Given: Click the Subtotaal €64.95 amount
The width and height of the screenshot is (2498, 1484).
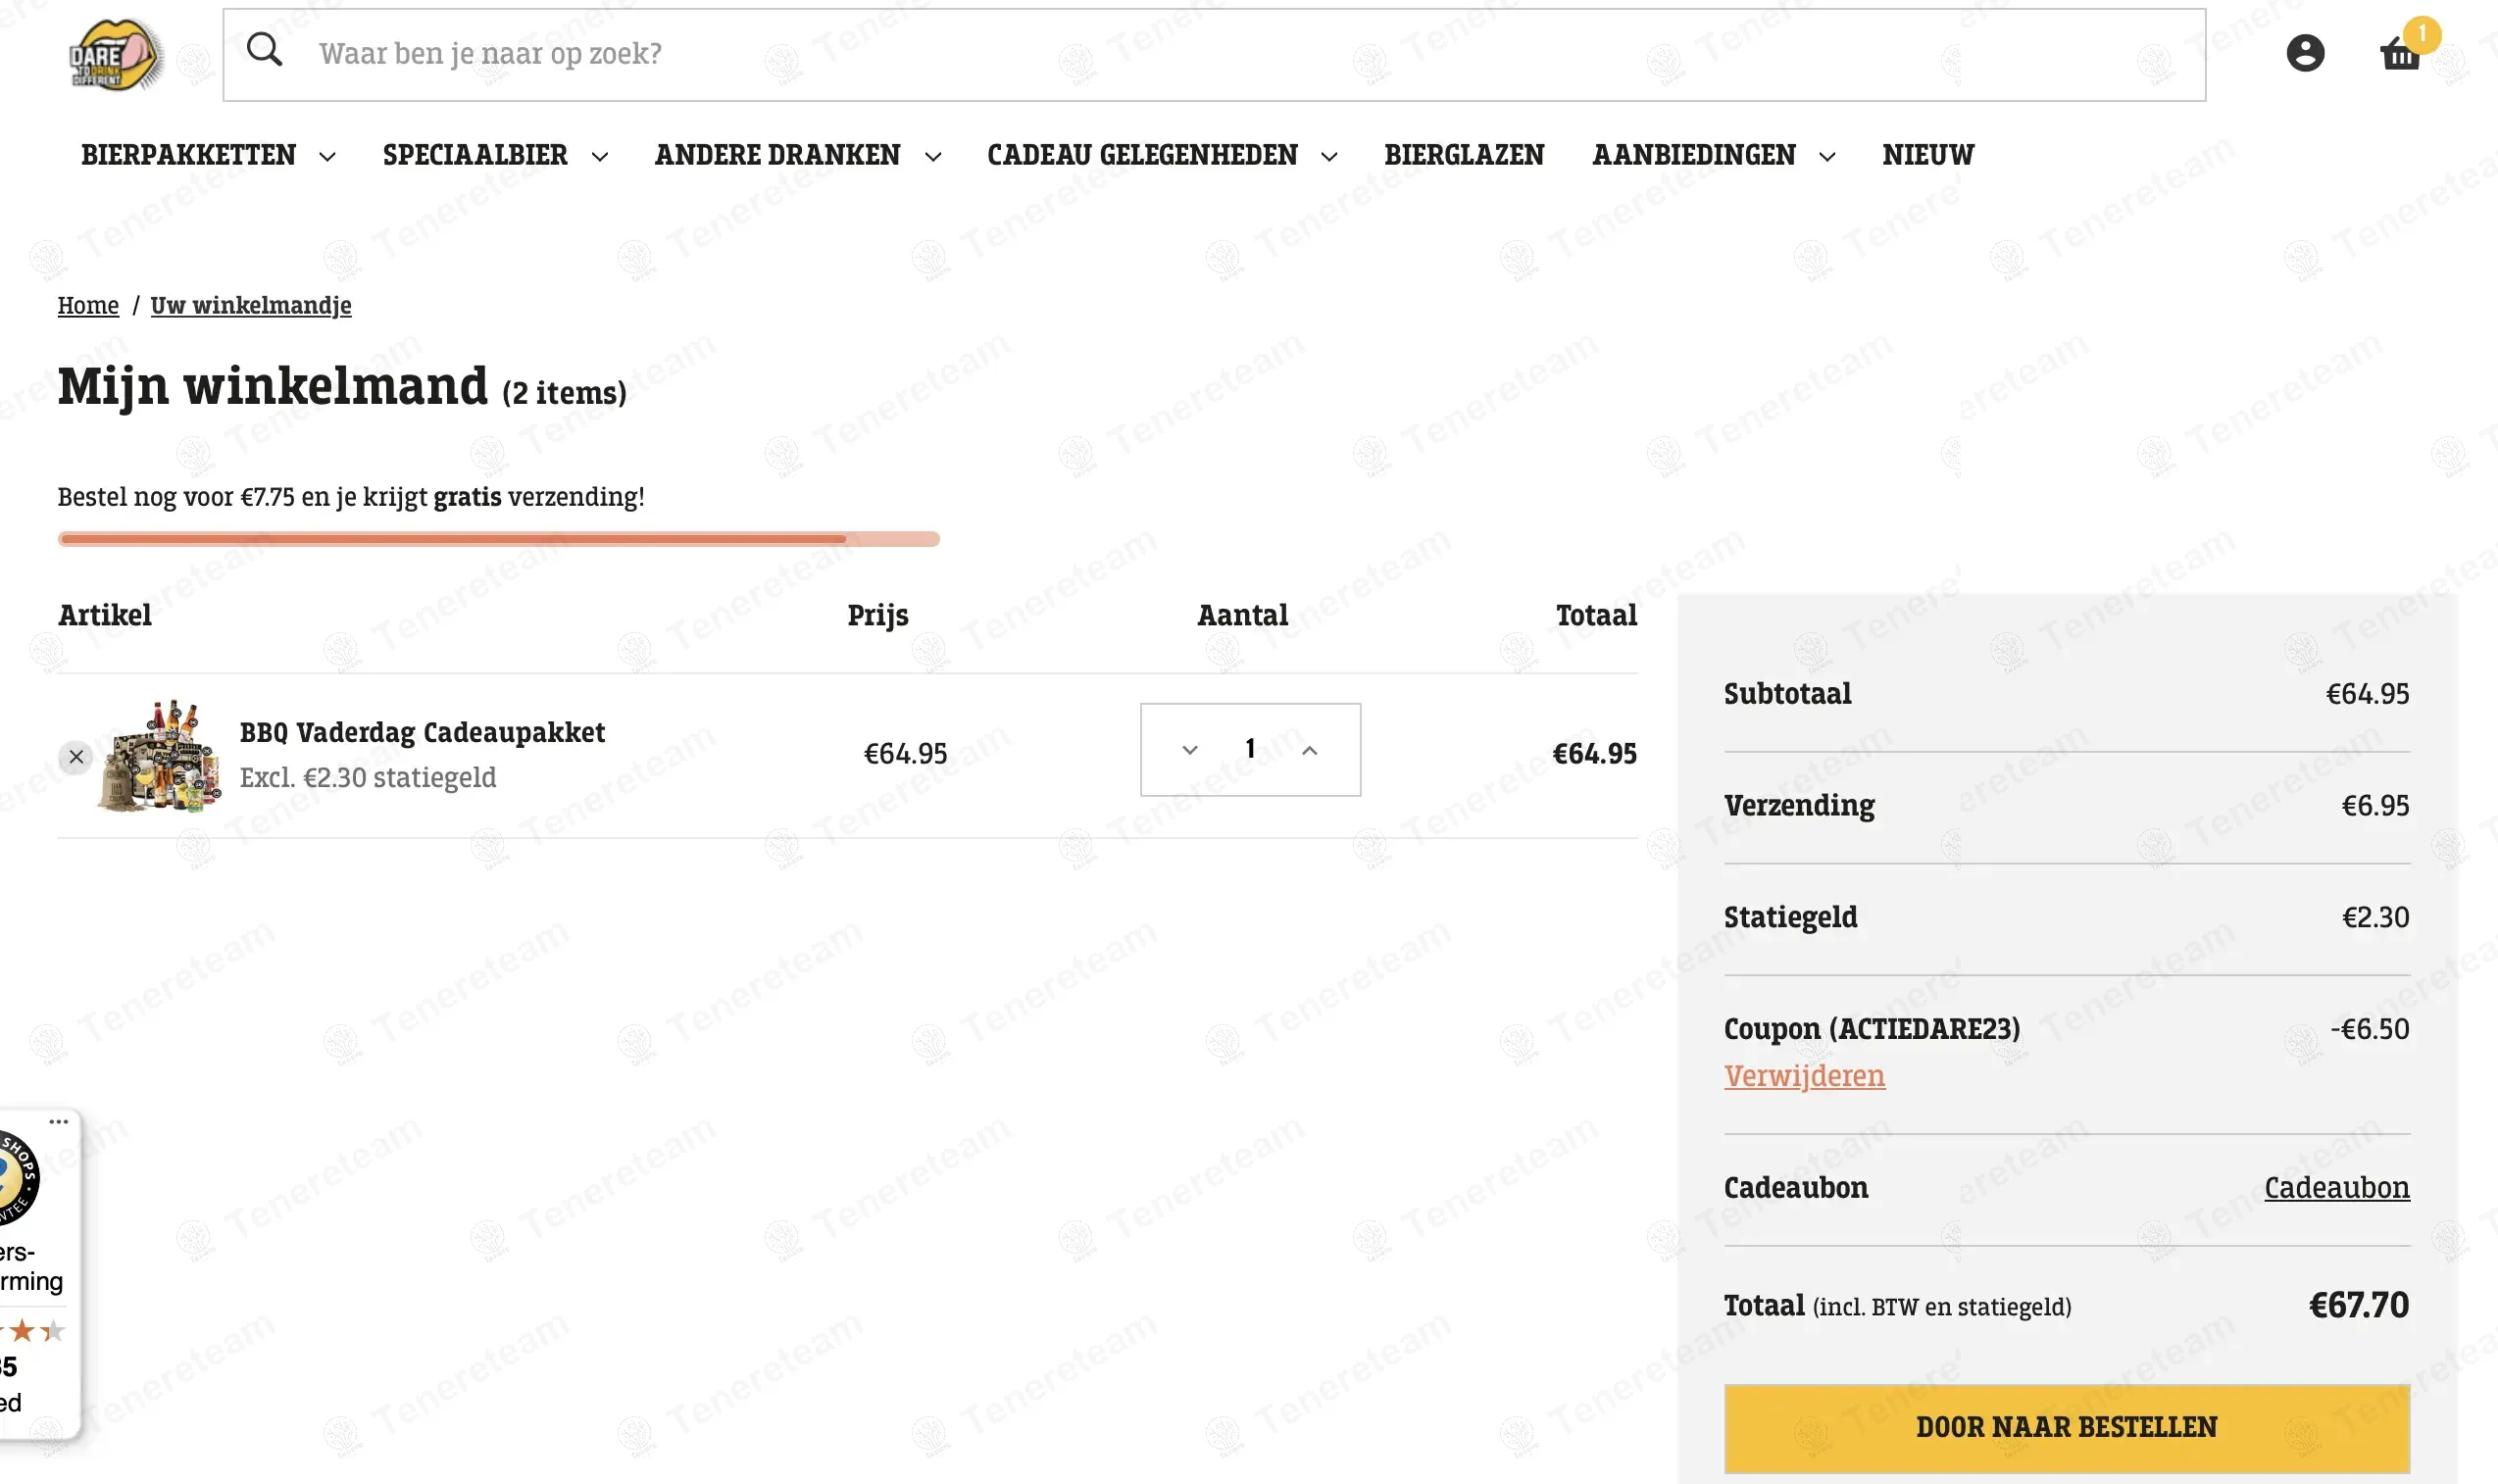Looking at the screenshot, I should click(x=2367, y=694).
